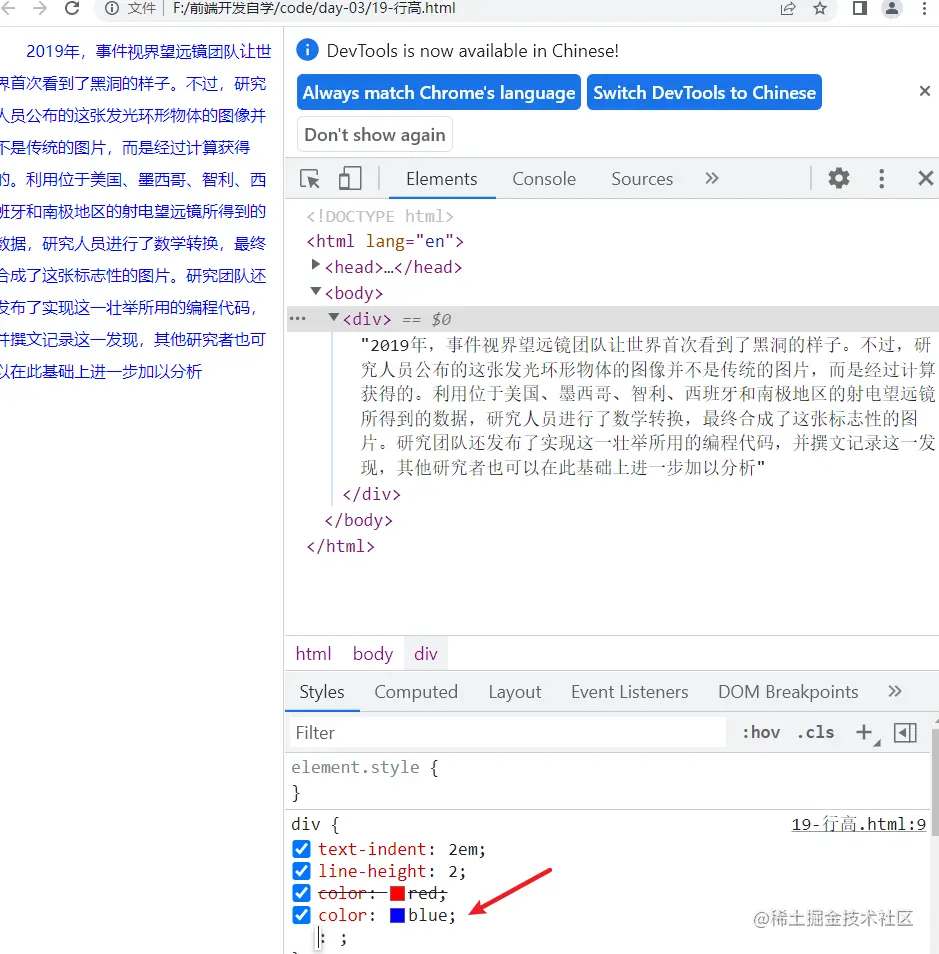Toggle element state with :hov

[x=761, y=732]
